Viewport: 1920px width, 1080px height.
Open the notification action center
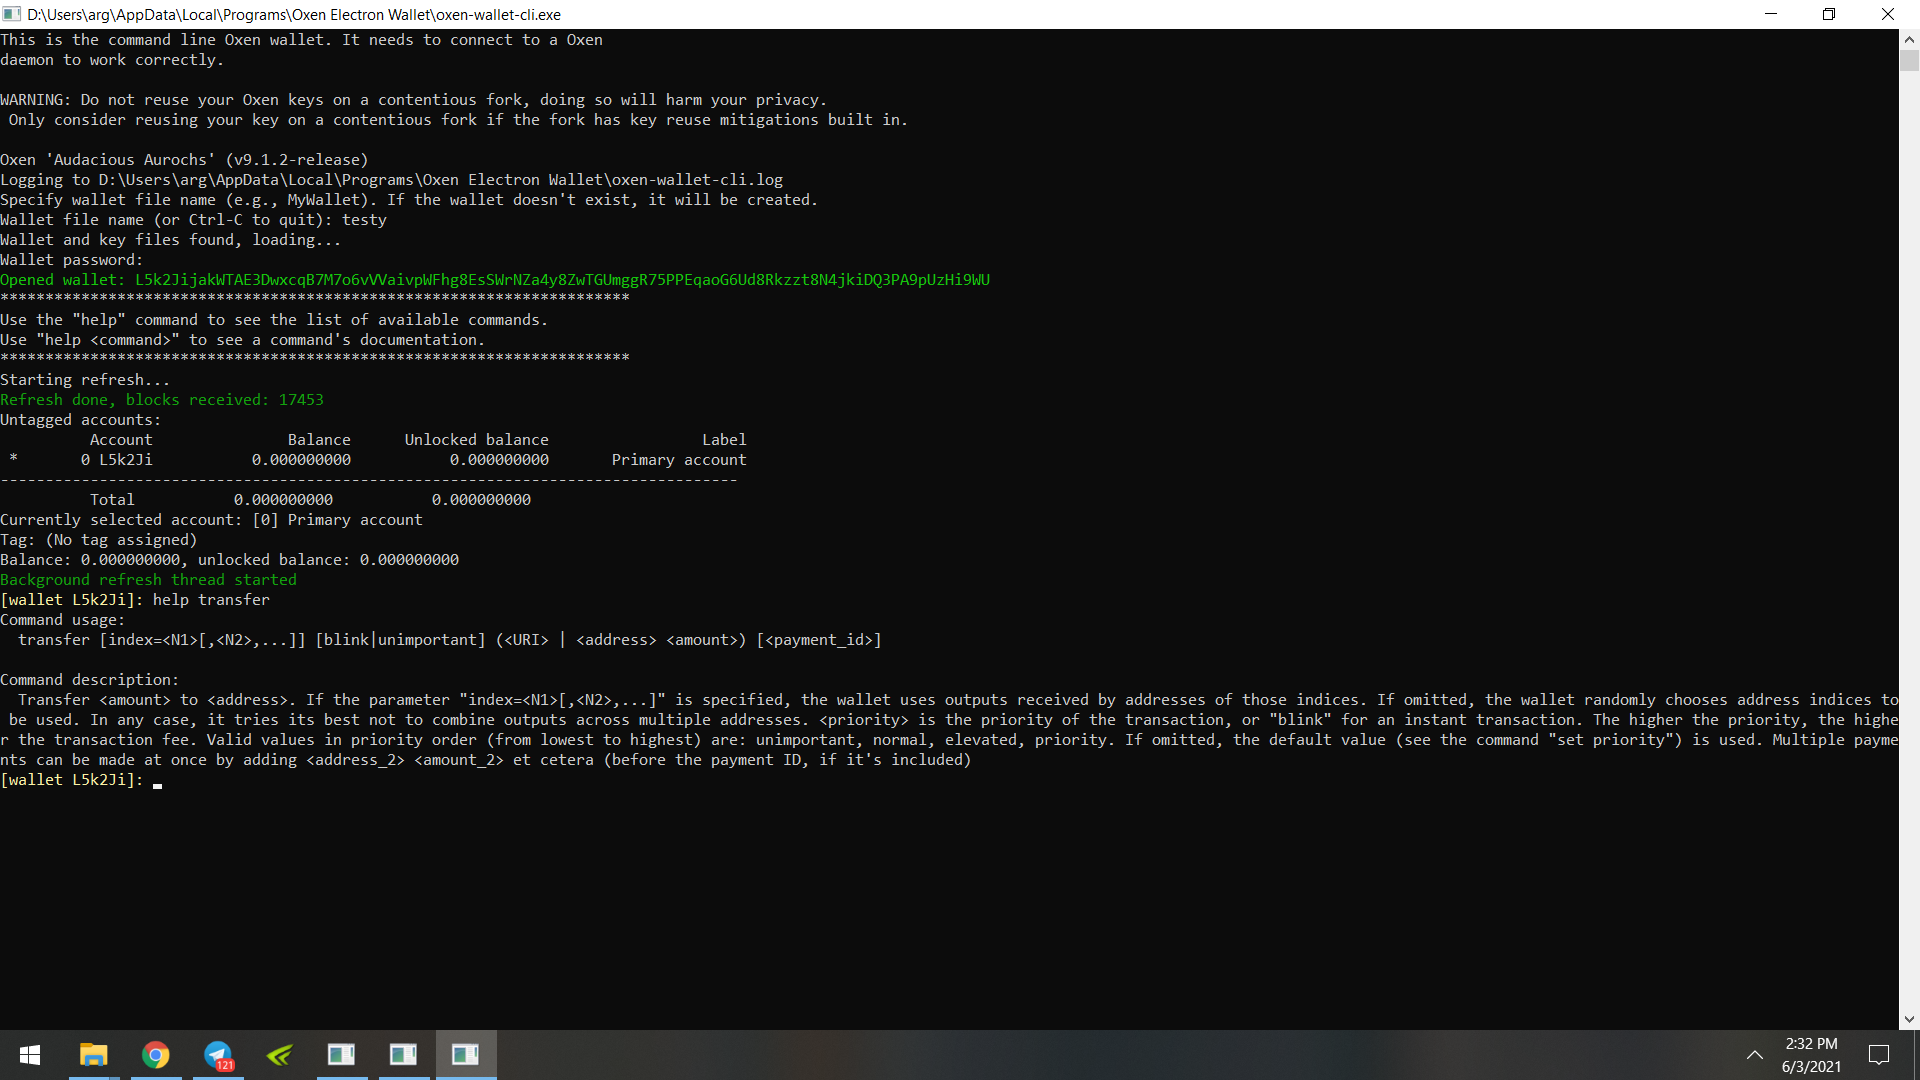pos(1879,1055)
